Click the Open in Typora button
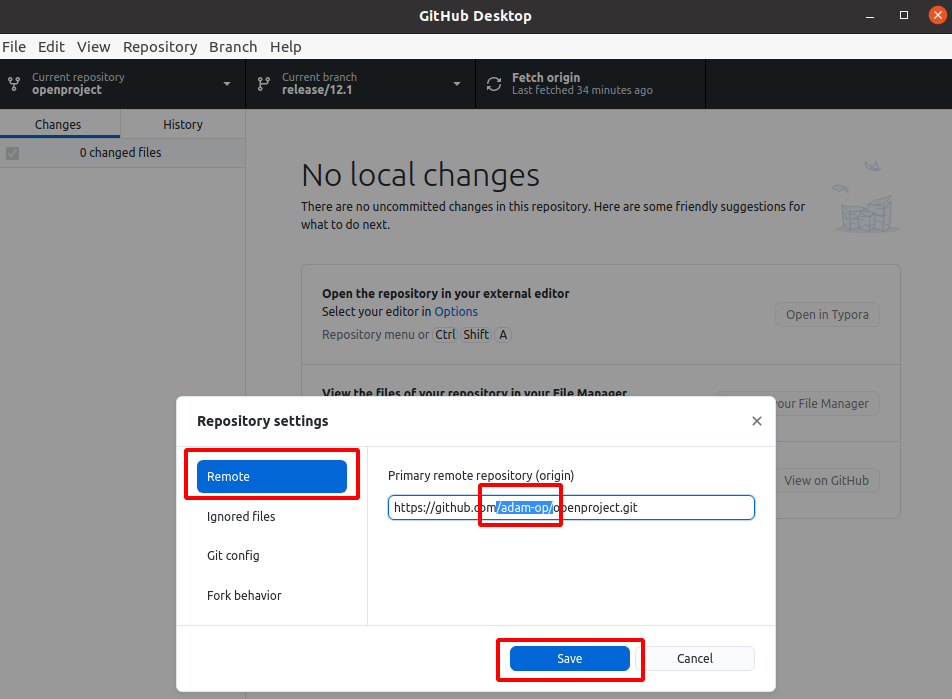The width and height of the screenshot is (952, 699). point(826,315)
